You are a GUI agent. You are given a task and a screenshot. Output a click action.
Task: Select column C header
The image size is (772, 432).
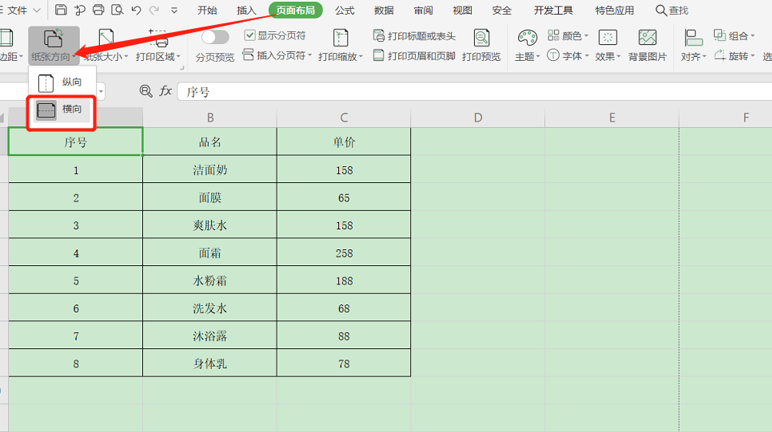(x=344, y=118)
